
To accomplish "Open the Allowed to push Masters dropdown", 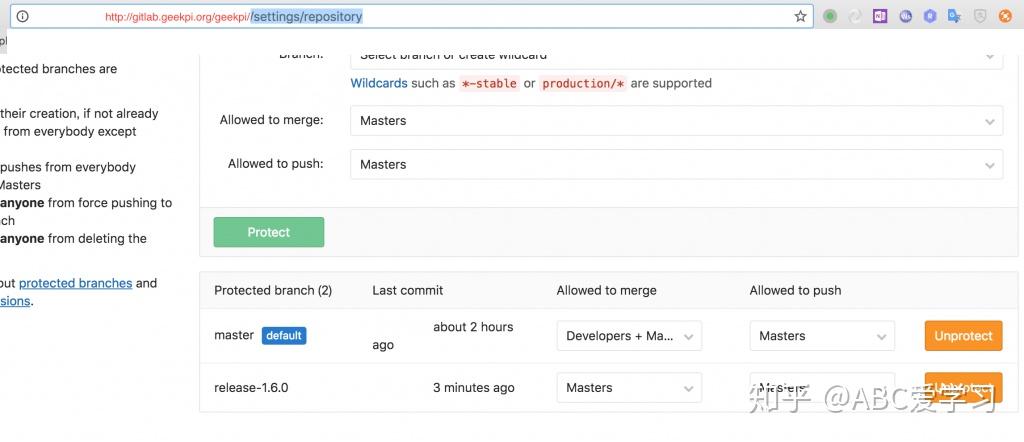I will coord(676,165).
